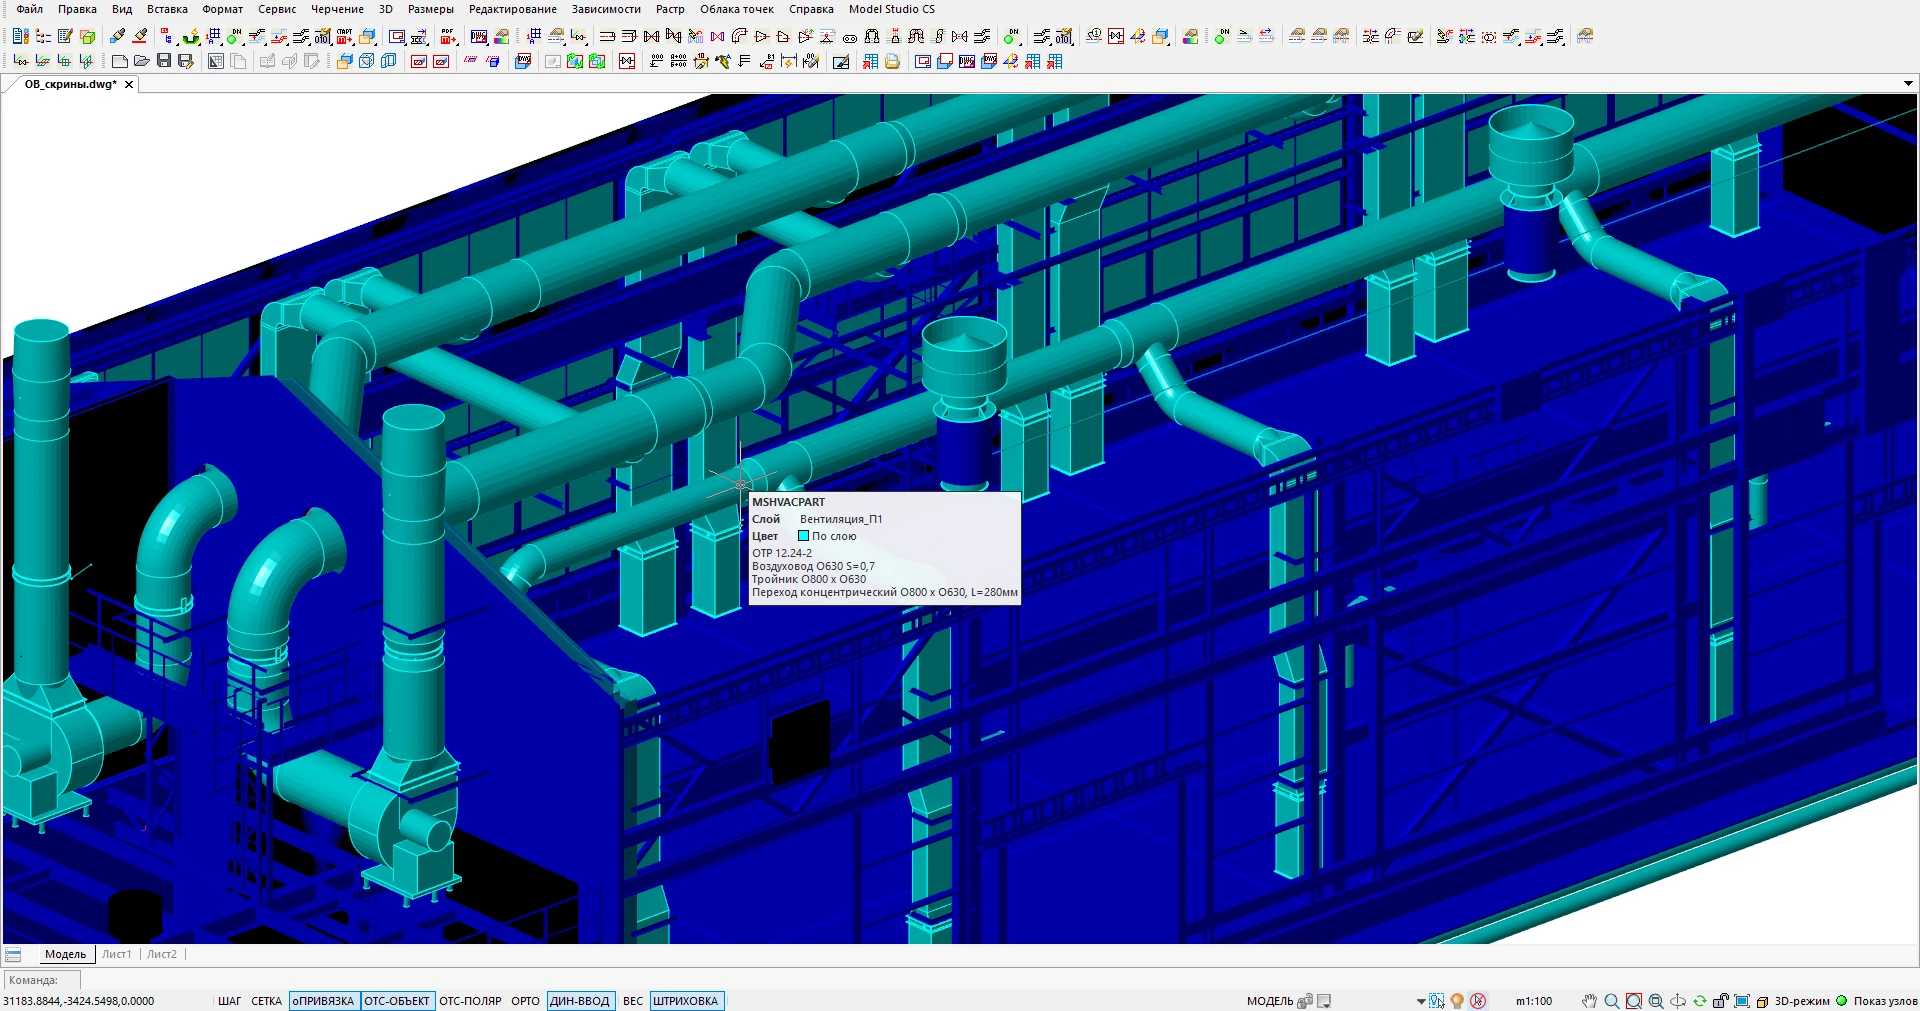This screenshot has width=1920, height=1011.
Task: Click the light bulb icon in status bar
Action: (1457, 1001)
